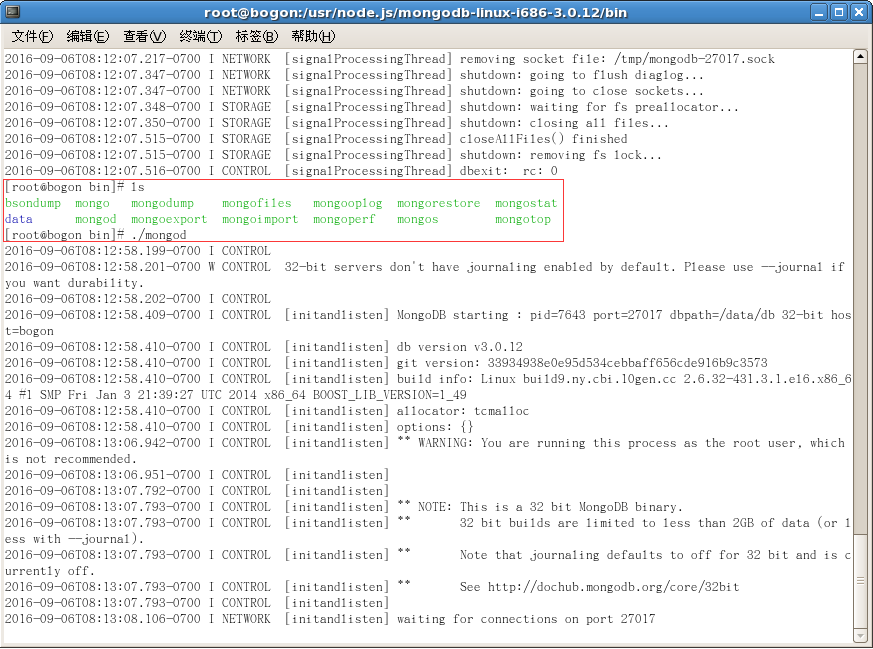Click the mongotop file name
This screenshot has height=649, width=873.
point(523,220)
